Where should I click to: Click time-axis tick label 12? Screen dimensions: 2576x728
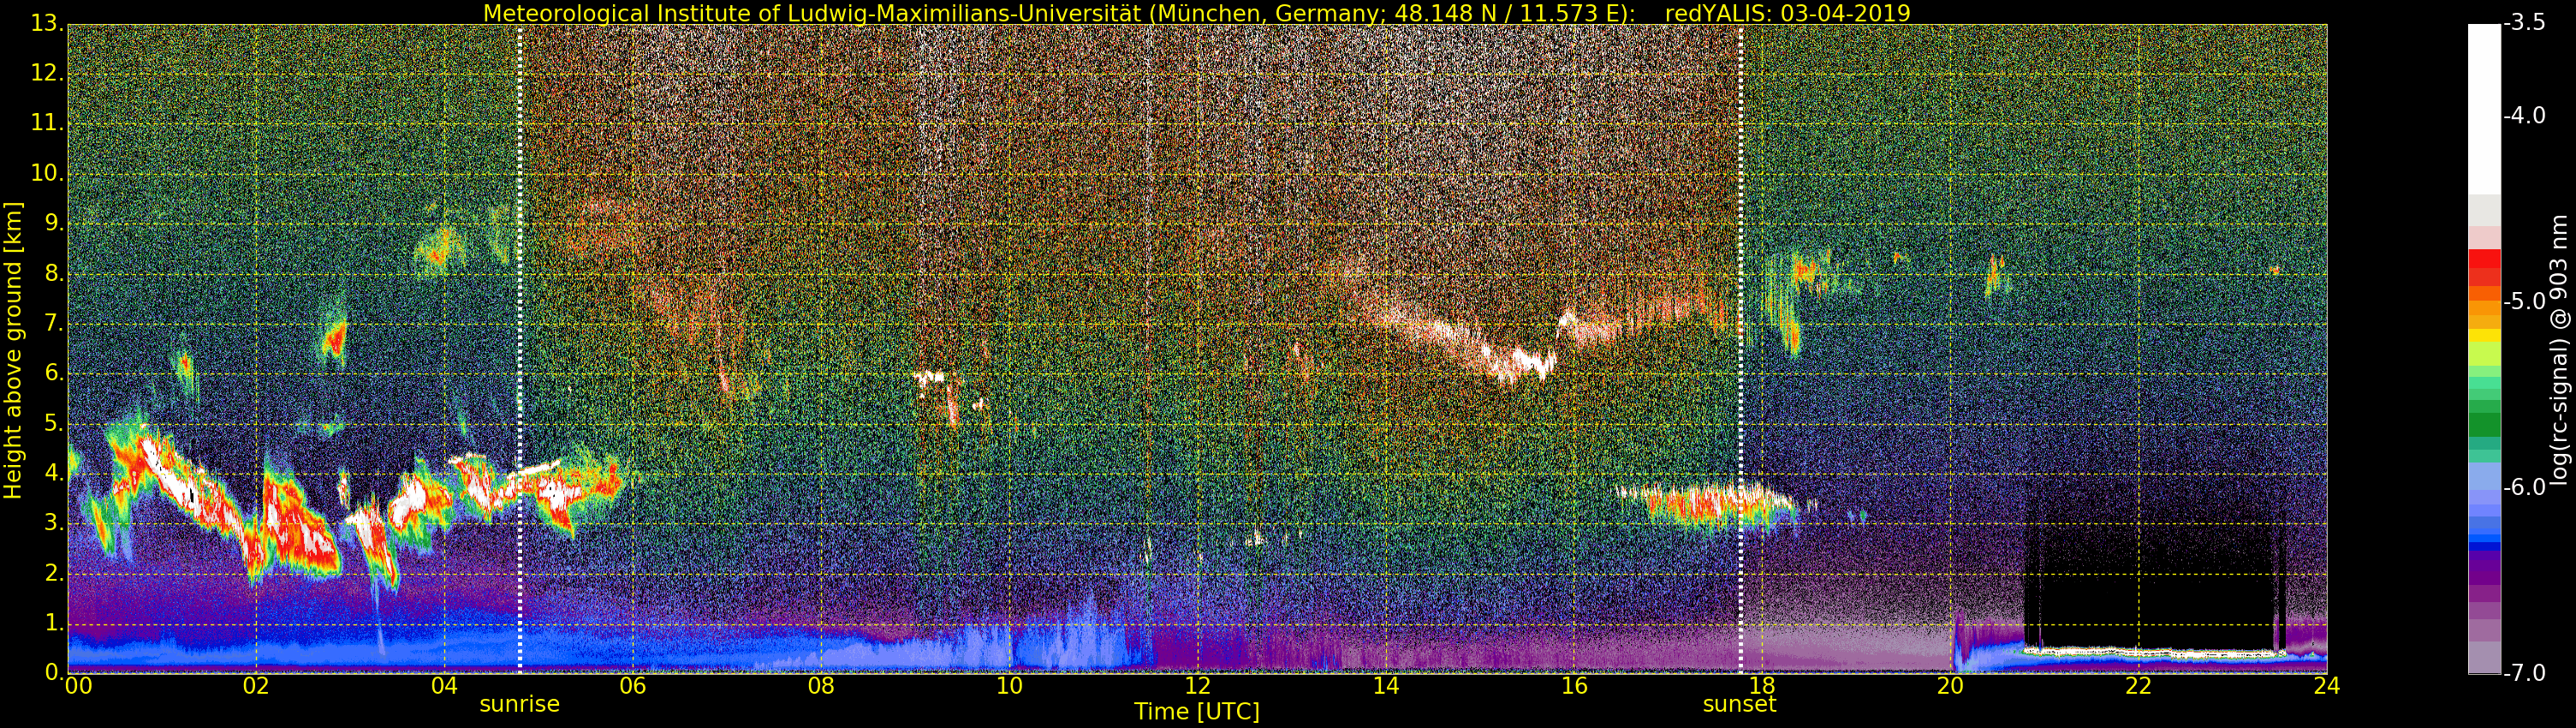click(1197, 686)
